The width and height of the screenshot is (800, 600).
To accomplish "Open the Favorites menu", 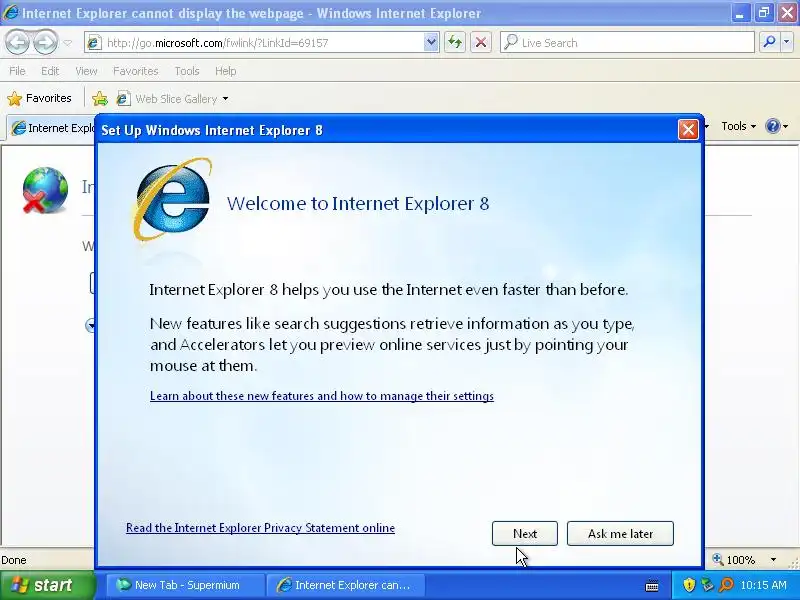I will pyautogui.click(x=136, y=71).
